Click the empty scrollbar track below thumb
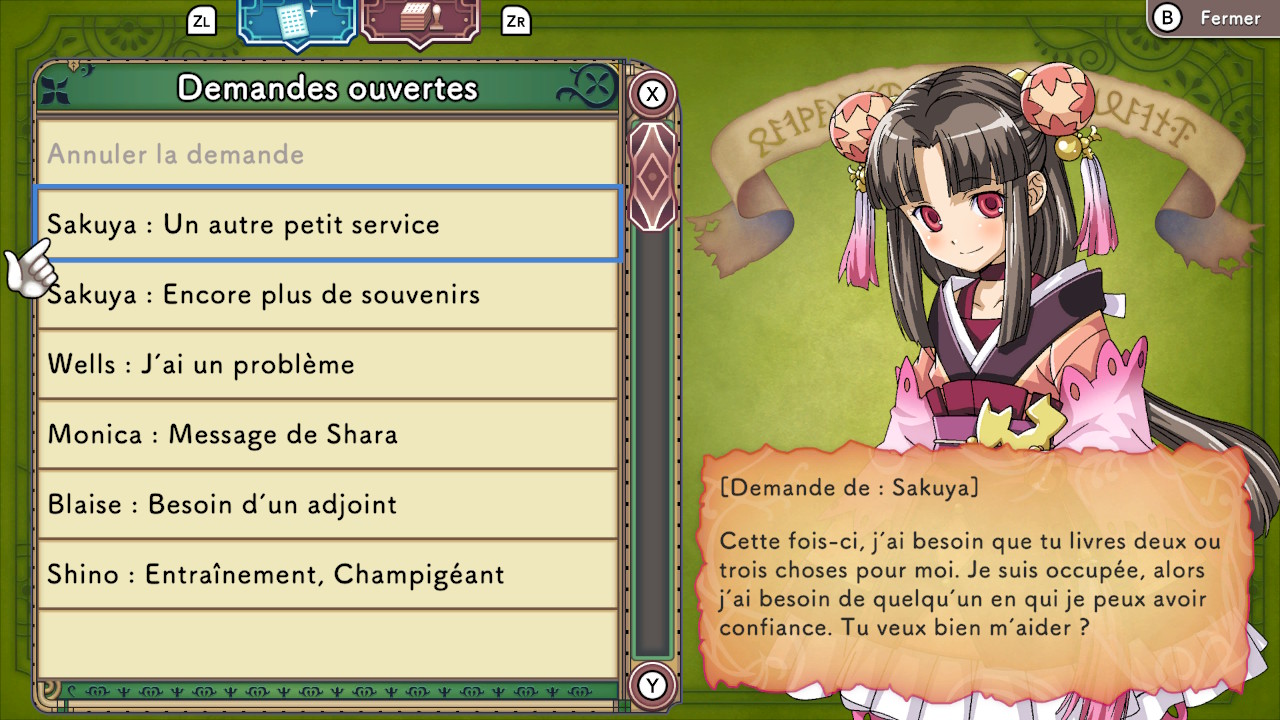The image size is (1280, 720). point(653,443)
